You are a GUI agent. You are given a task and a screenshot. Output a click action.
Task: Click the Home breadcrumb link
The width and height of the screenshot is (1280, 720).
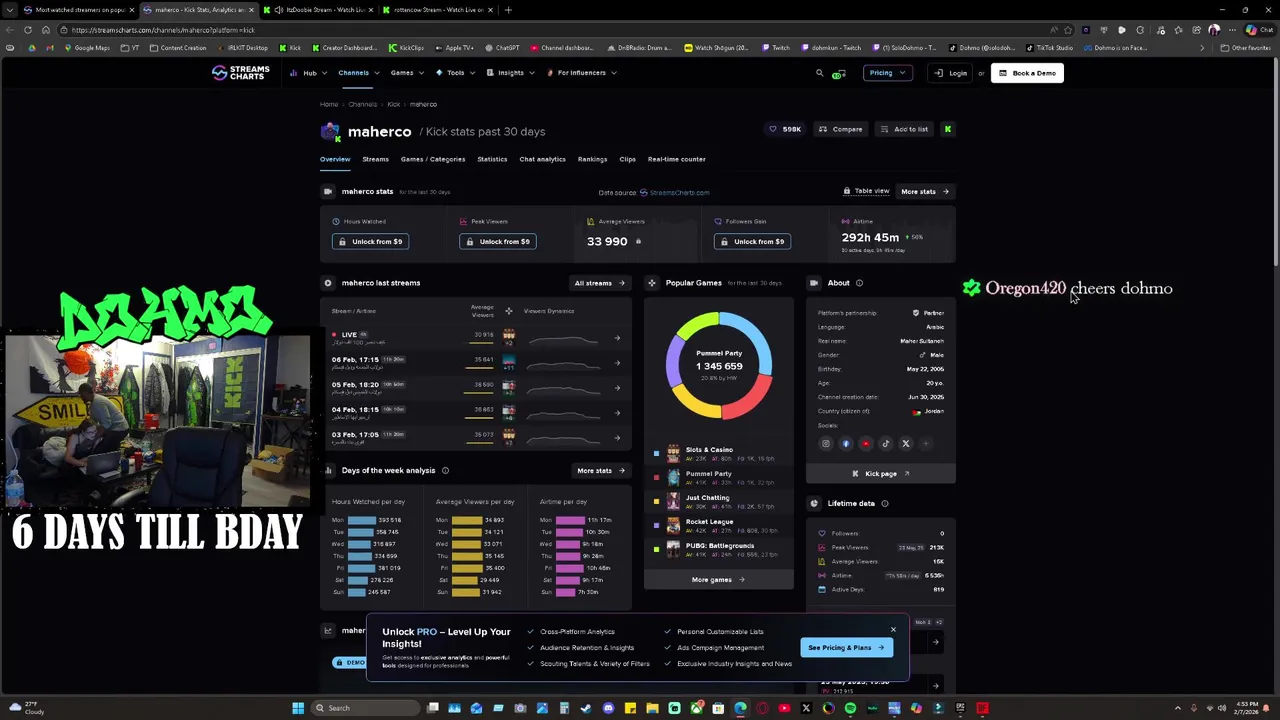(x=329, y=104)
